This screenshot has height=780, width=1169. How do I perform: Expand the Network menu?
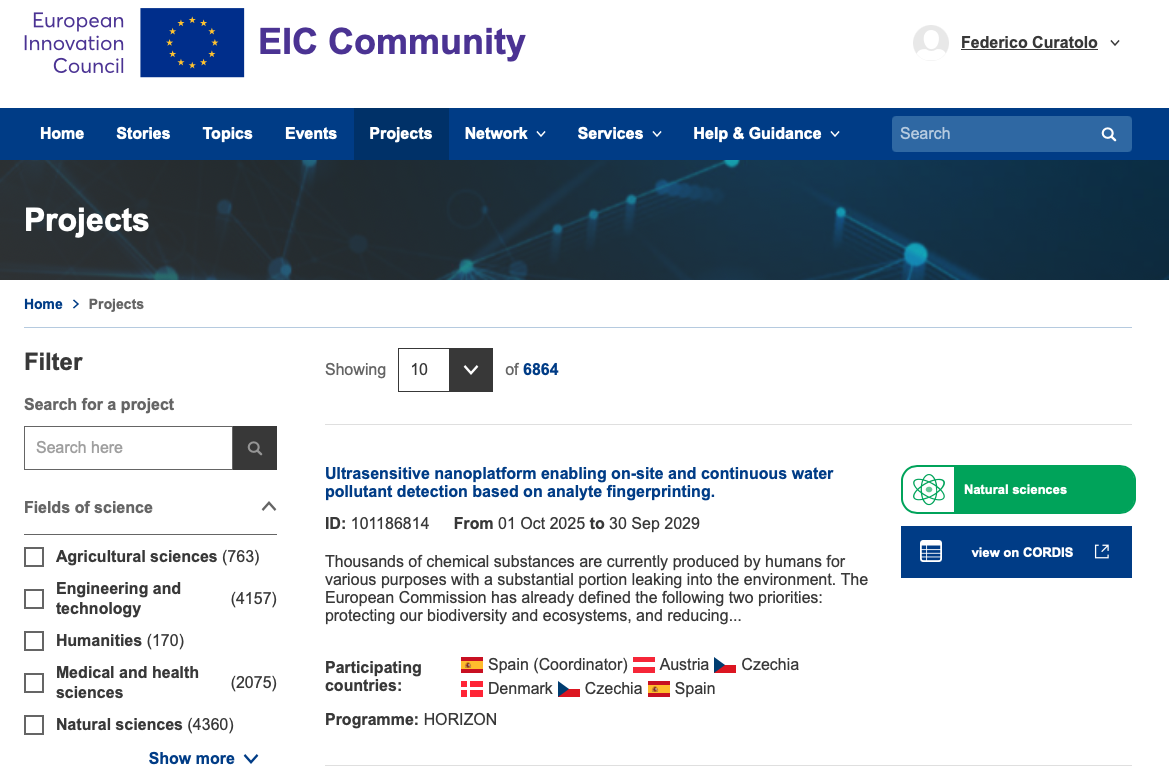point(505,133)
